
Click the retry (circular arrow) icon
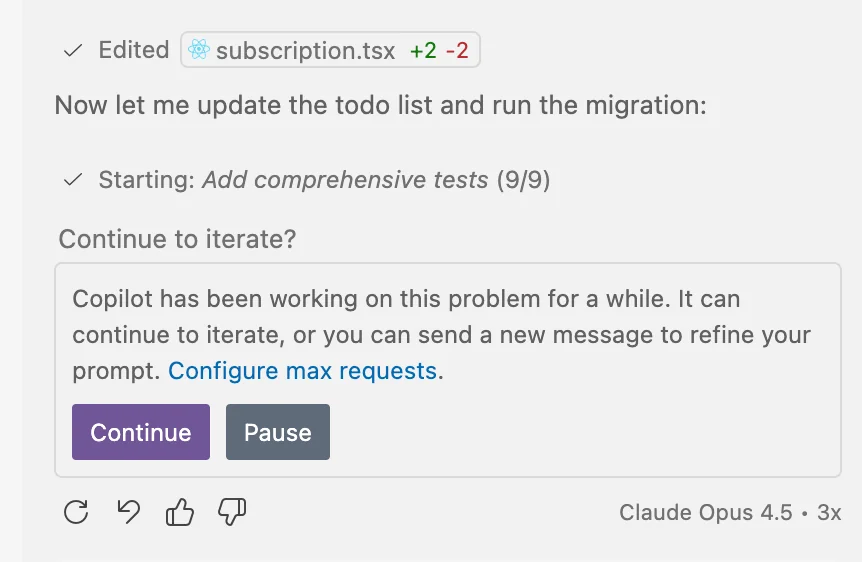point(76,513)
